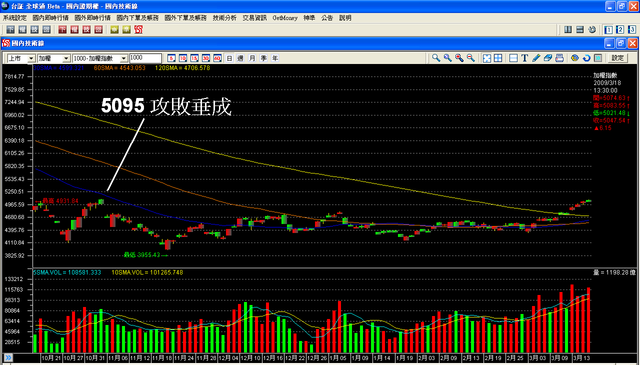Viewport: 640px width, 365px height.
Task: Open the 國外下單及帳務 menu
Action: coord(186,18)
